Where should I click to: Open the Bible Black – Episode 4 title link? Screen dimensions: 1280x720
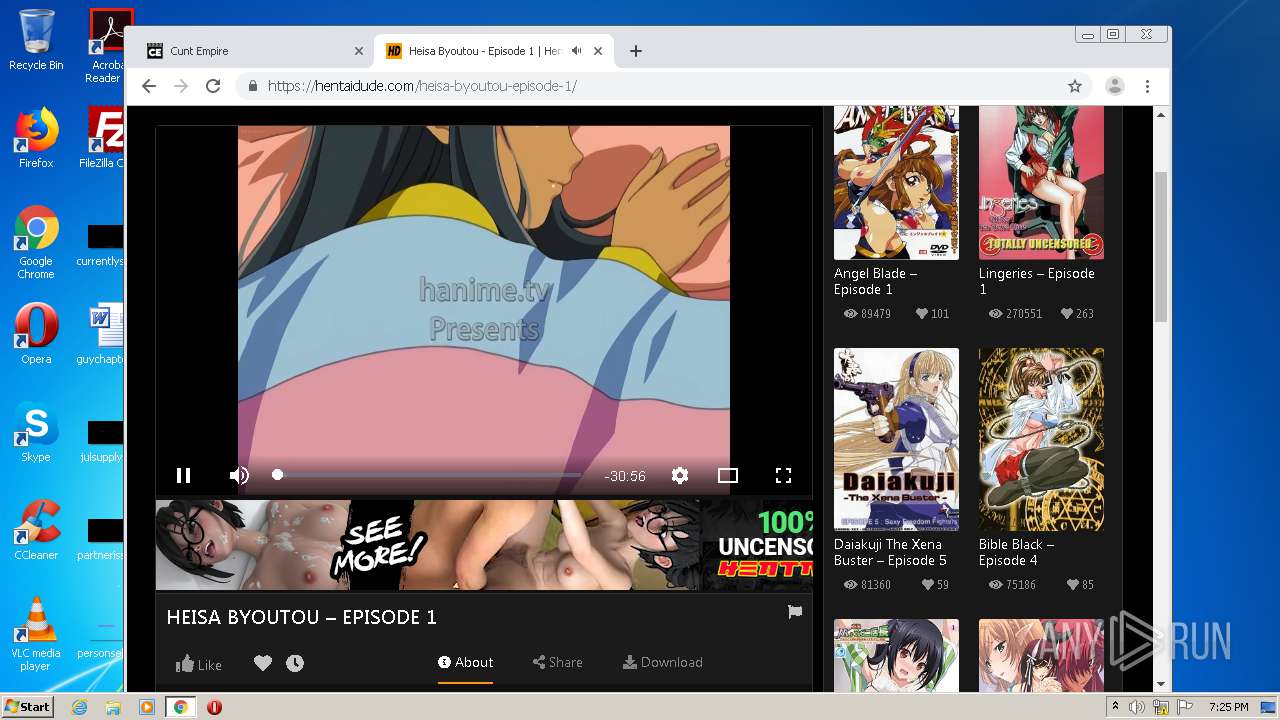pos(1016,552)
